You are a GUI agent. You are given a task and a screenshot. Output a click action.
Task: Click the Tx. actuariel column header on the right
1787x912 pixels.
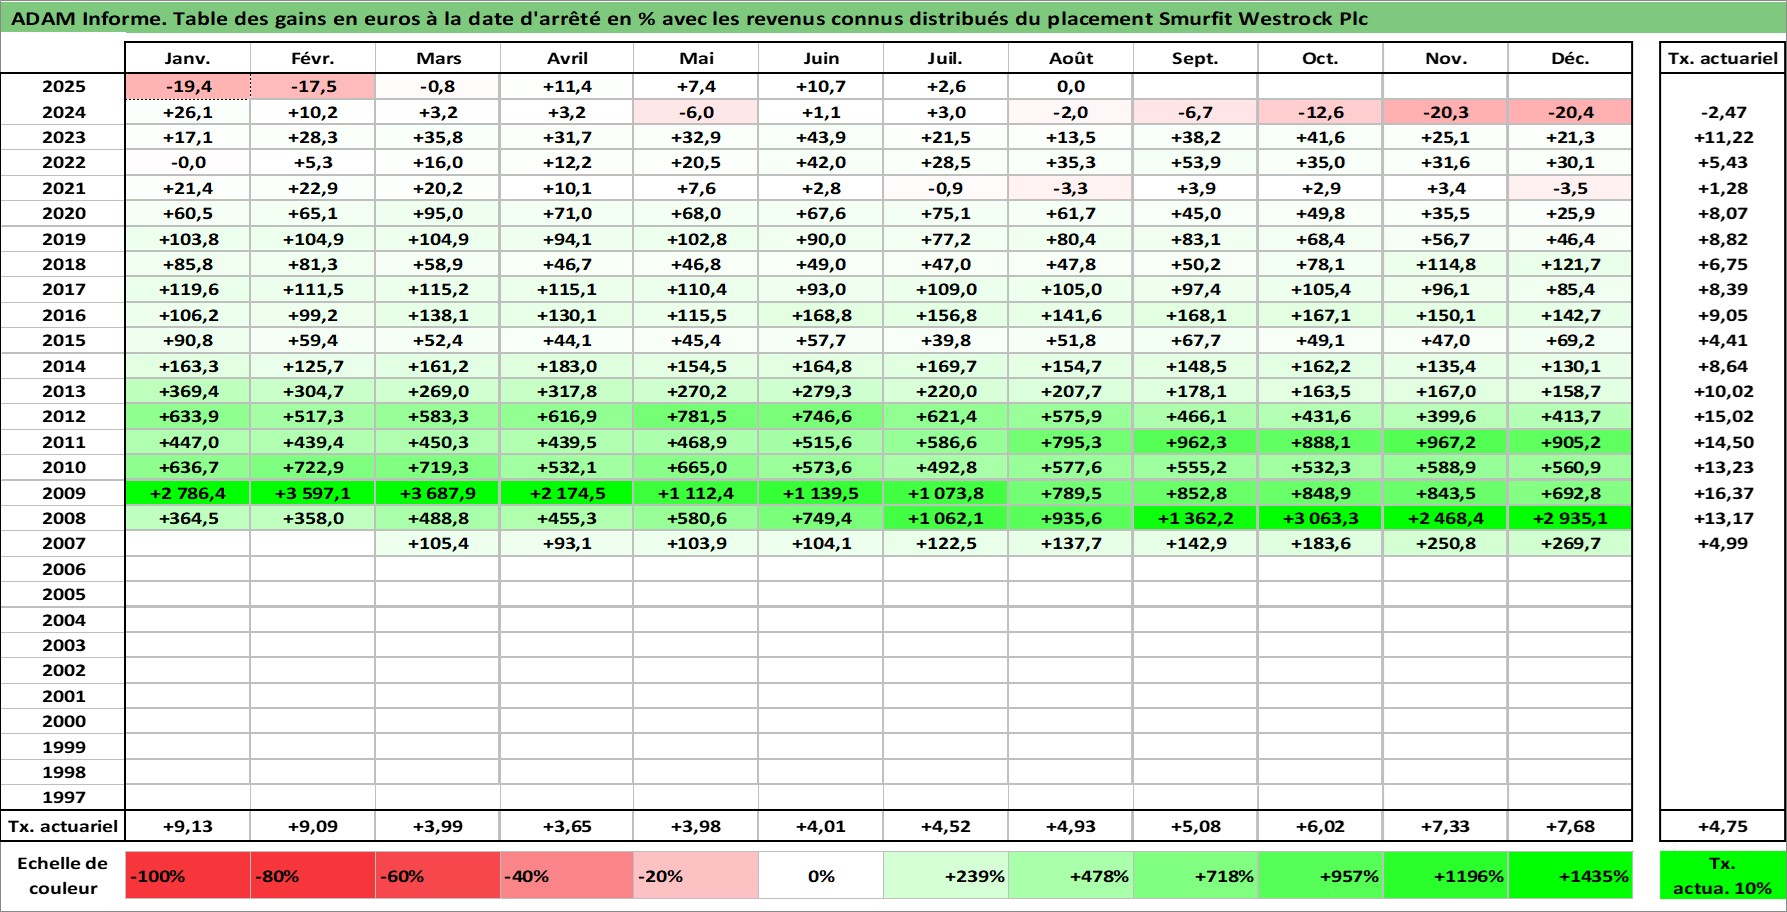pos(1722,58)
